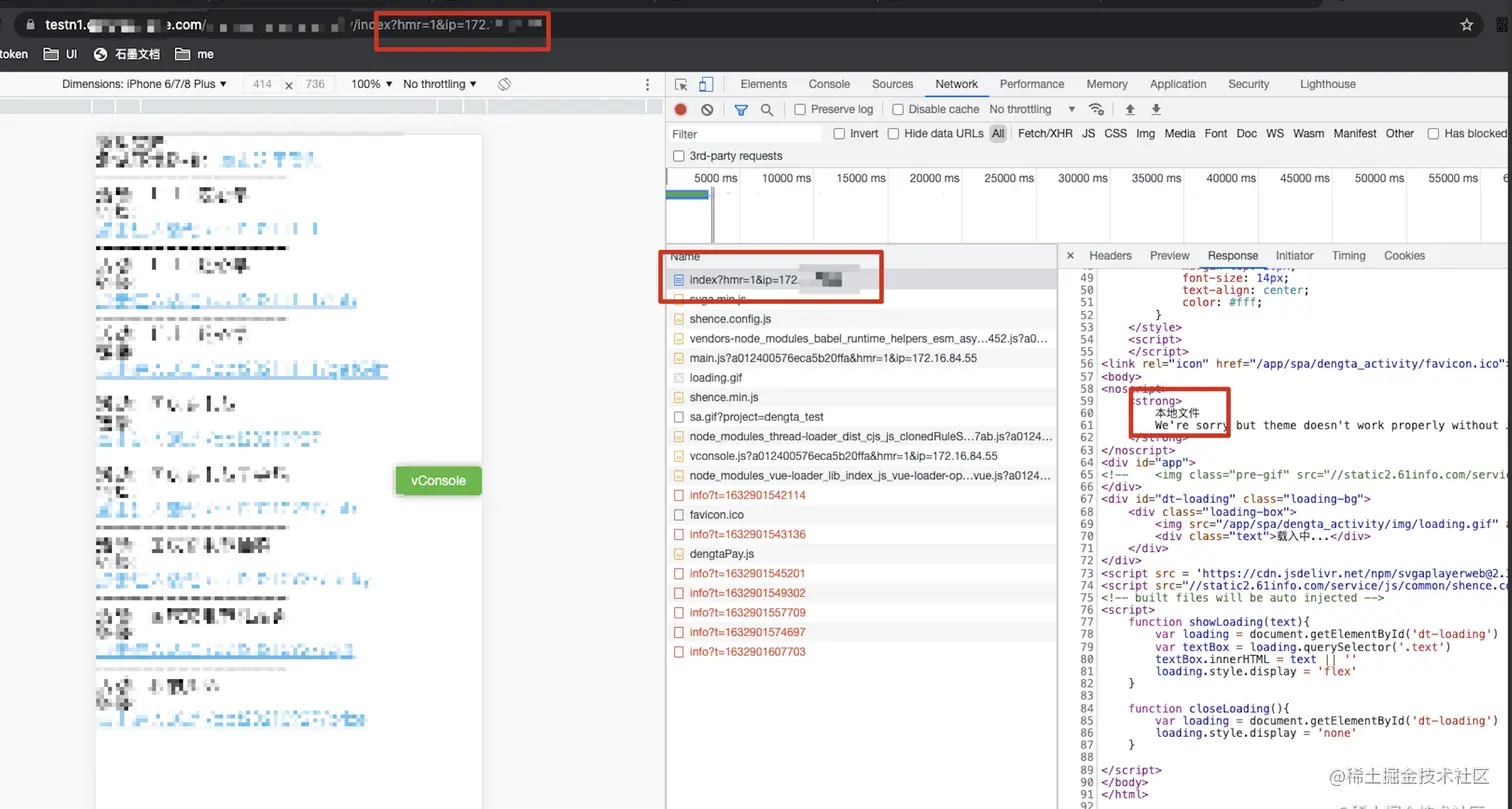
Task: Select the All request type filter
Action: point(998,134)
